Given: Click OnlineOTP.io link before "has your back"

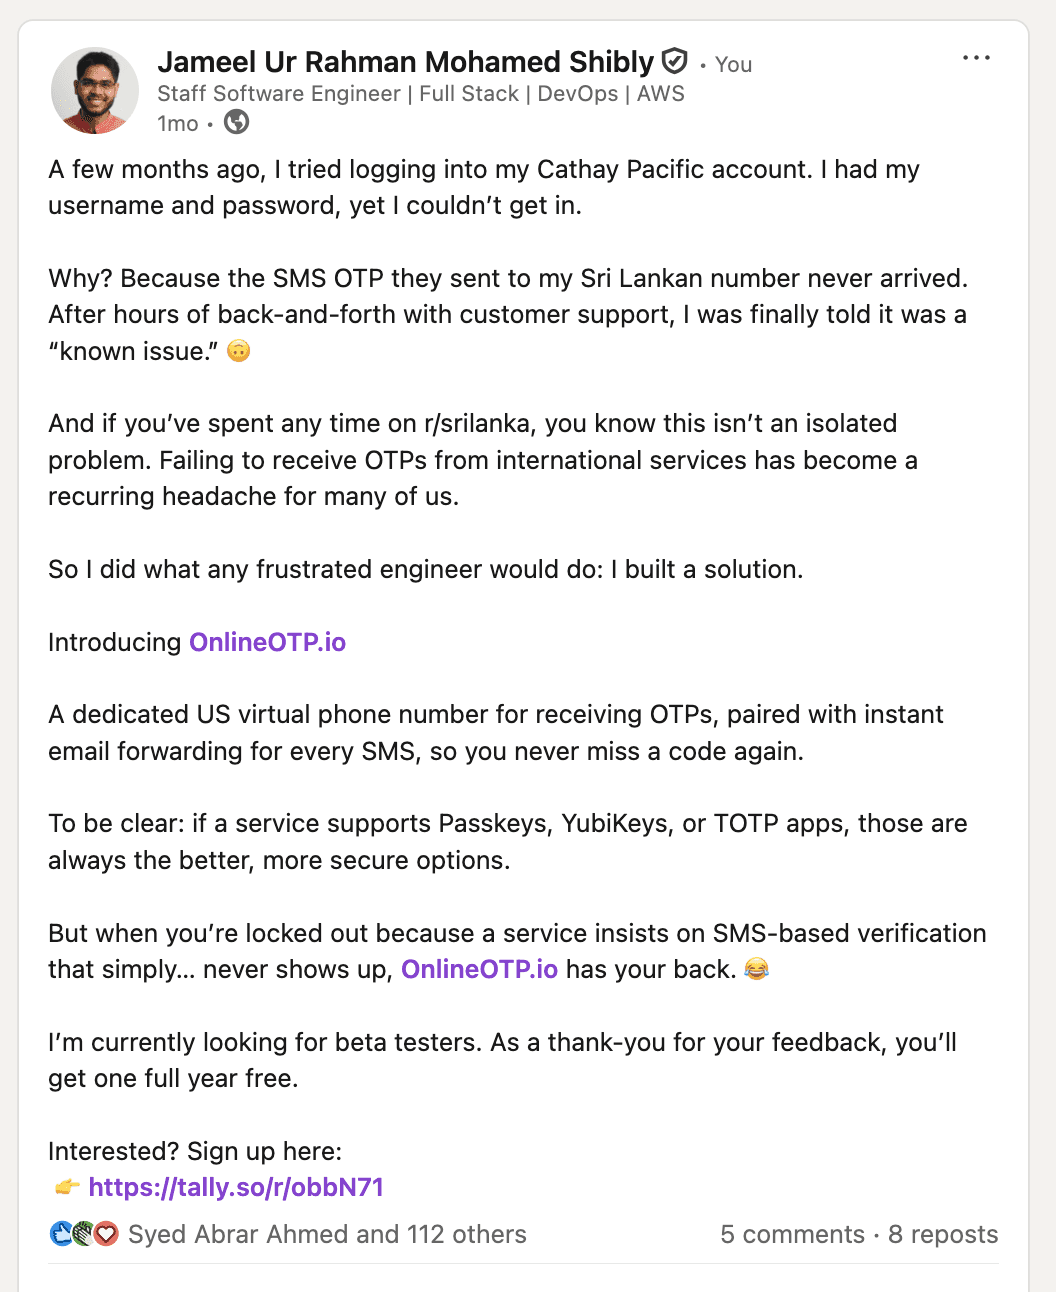Looking at the screenshot, I should point(479,969).
